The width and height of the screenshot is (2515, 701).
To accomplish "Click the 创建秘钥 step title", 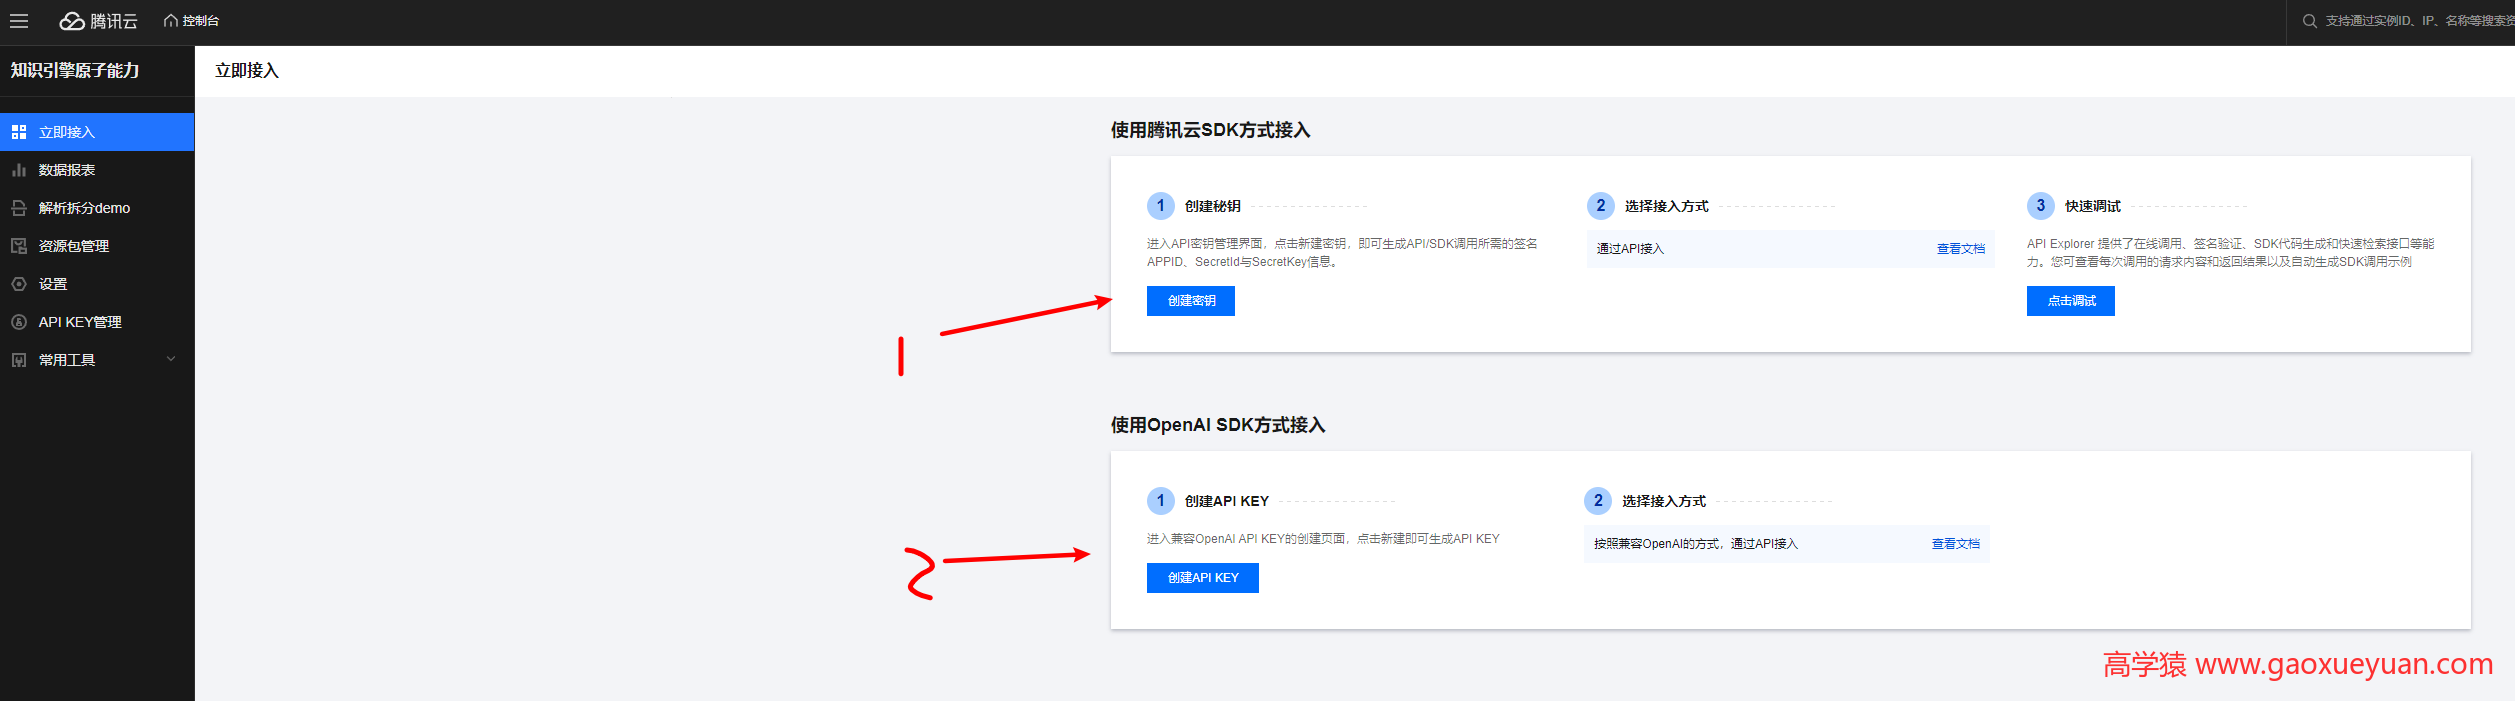I will click(x=1212, y=206).
